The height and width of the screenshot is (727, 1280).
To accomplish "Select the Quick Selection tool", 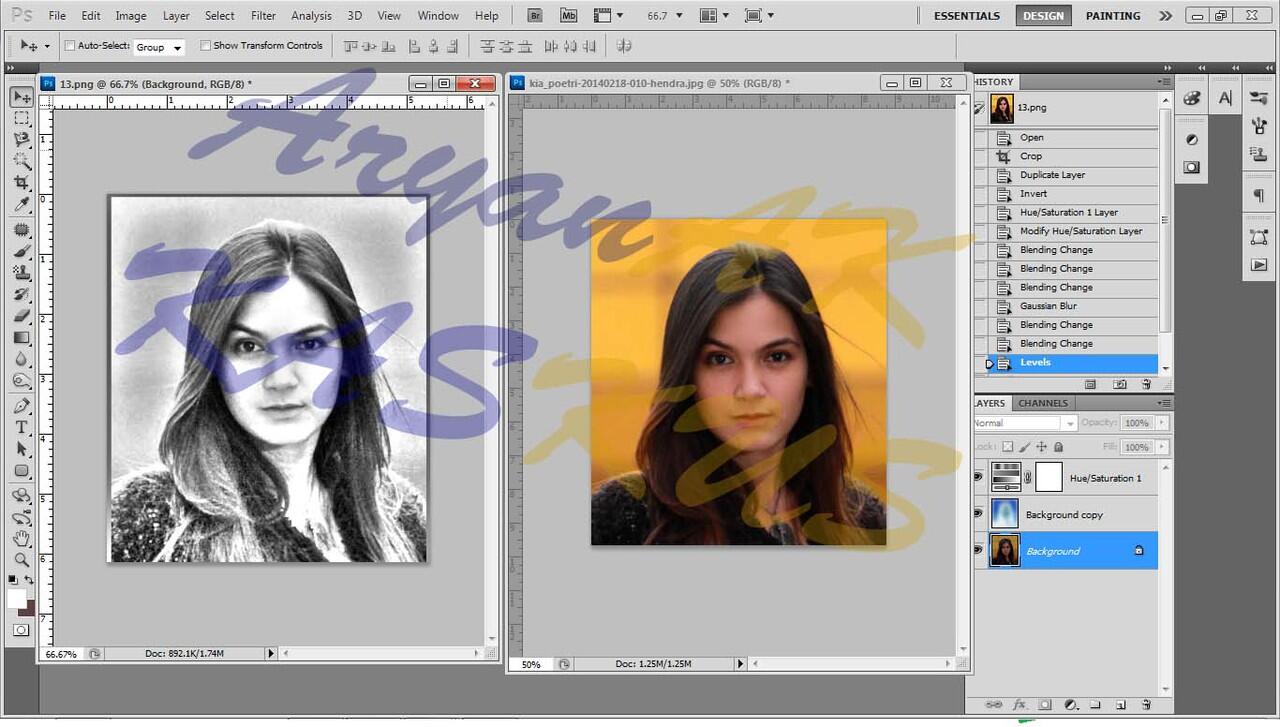I will coord(21,161).
